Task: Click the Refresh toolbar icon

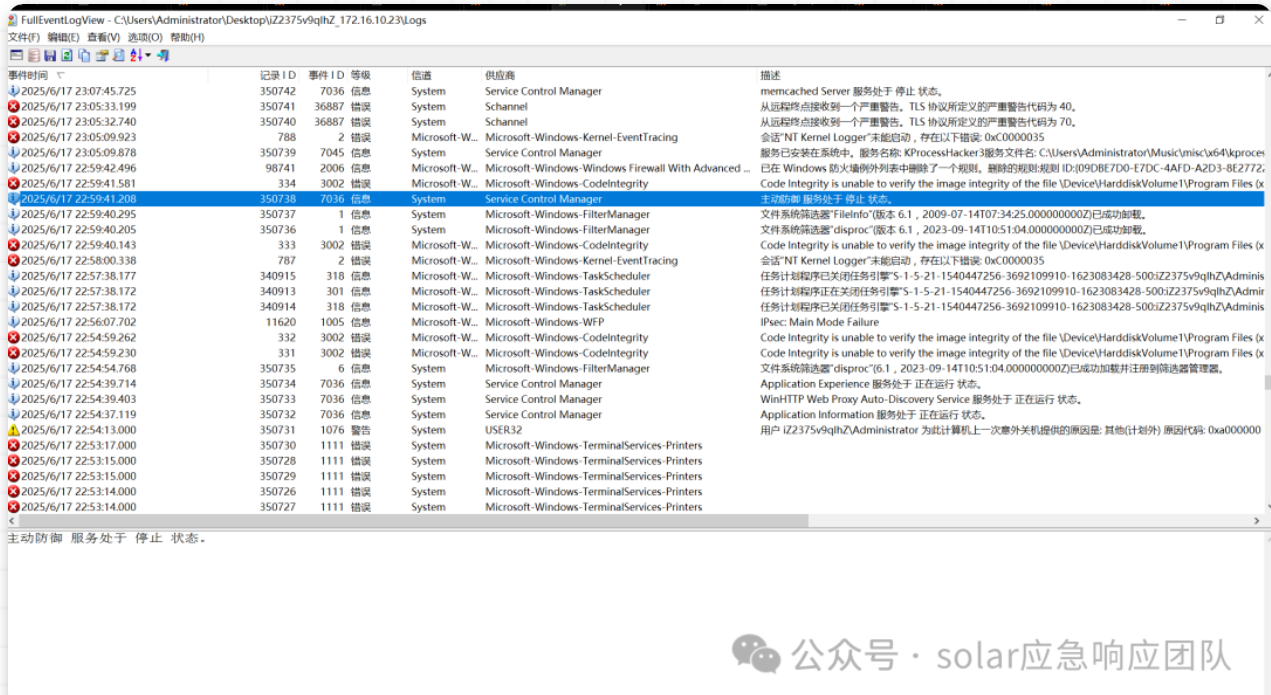Action: (x=67, y=56)
